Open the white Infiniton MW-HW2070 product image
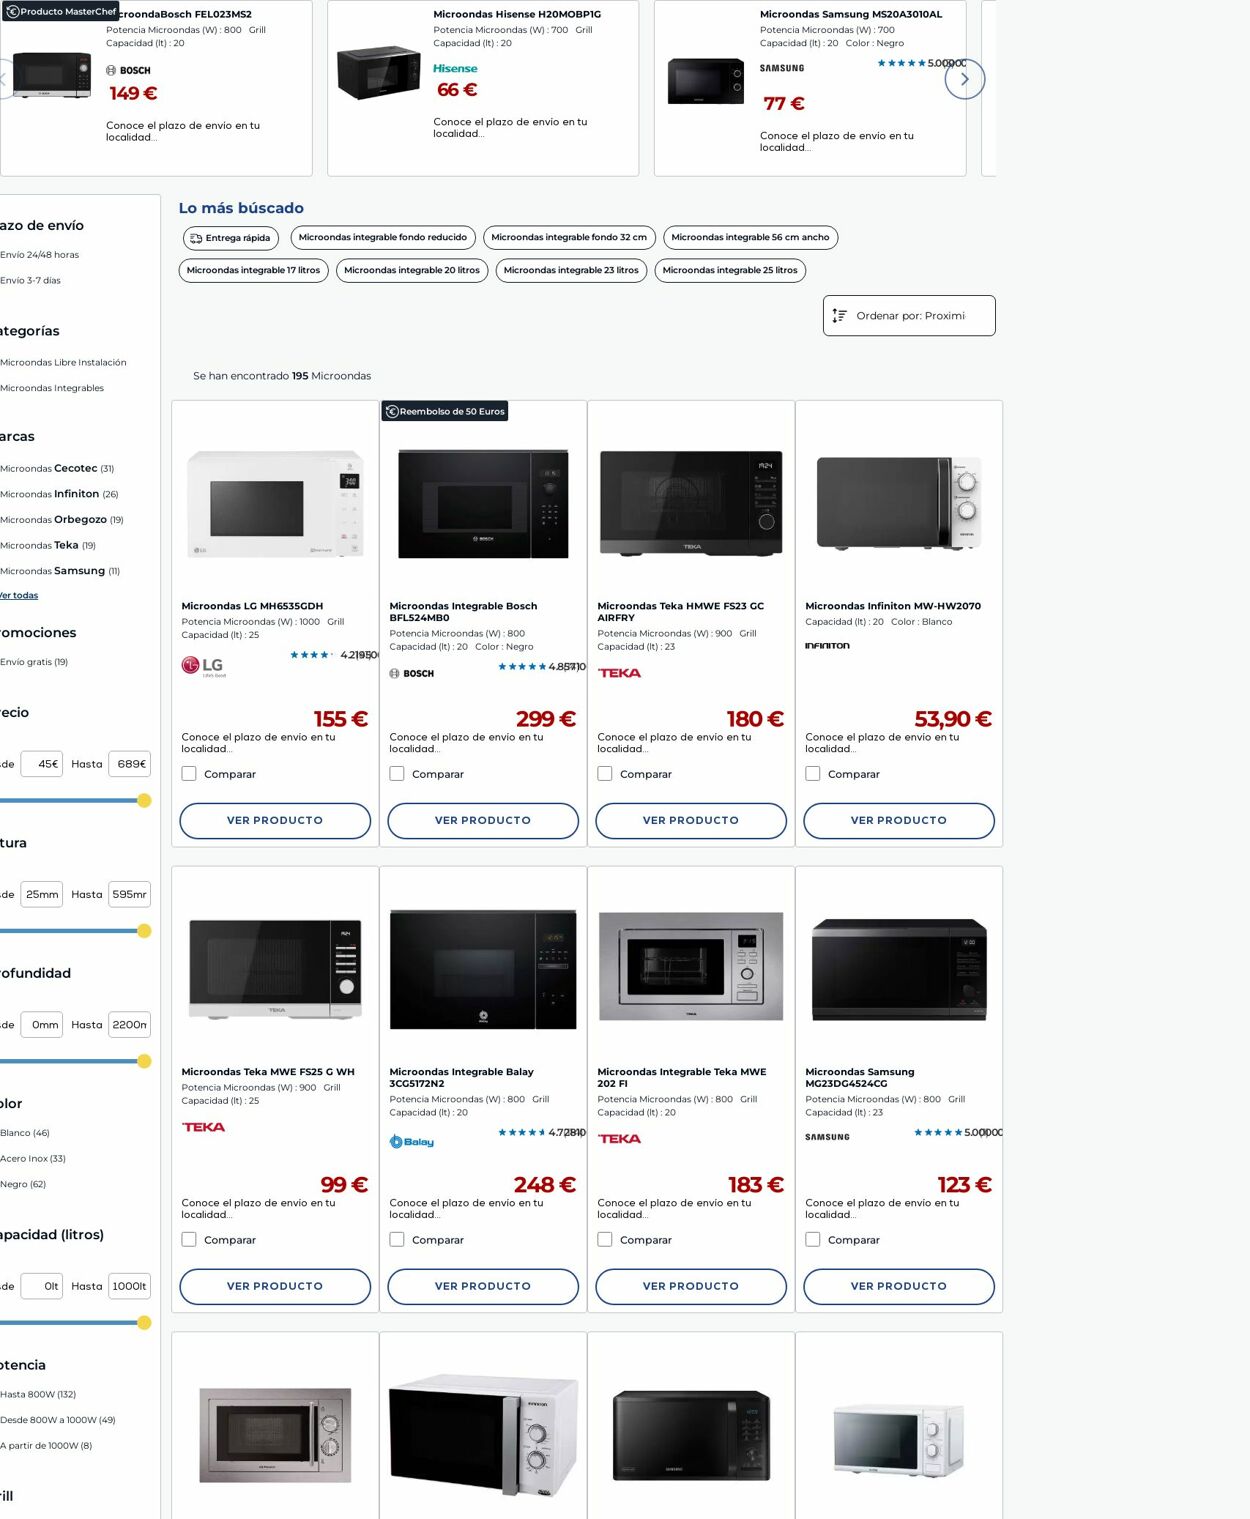The width and height of the screenshot is (1250, 1519). point(899,503)
